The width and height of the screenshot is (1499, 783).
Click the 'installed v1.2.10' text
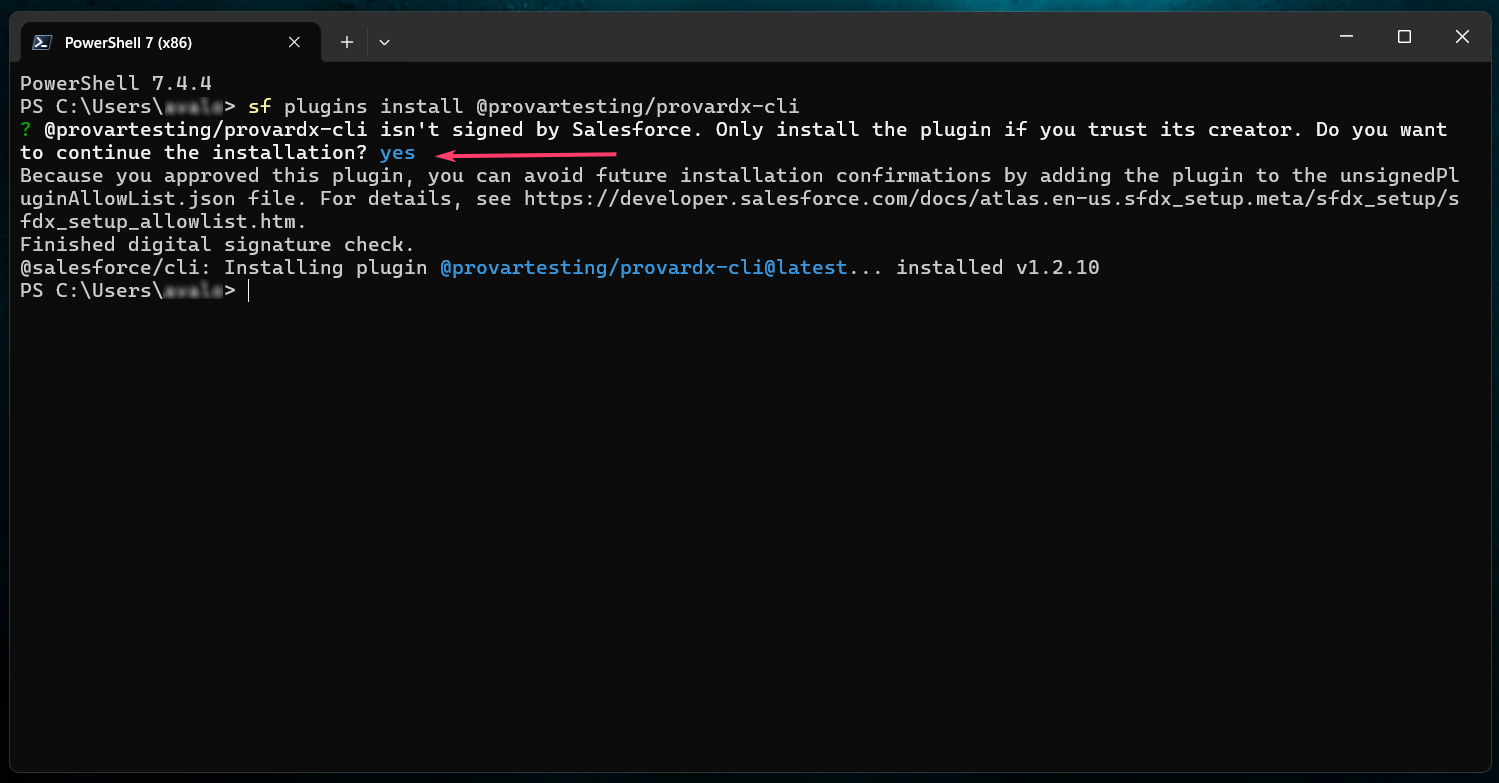998,268
